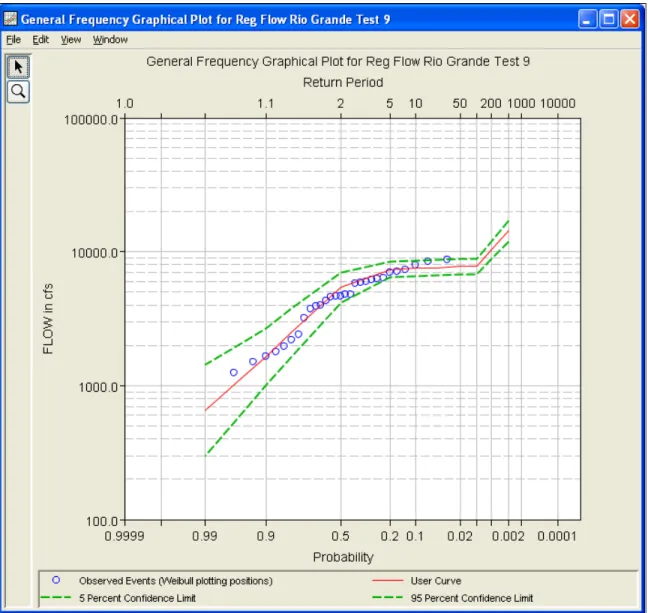Click the plot icon in the title bar
This screenshot has height=613, width=648.
(x=10, y=19)
